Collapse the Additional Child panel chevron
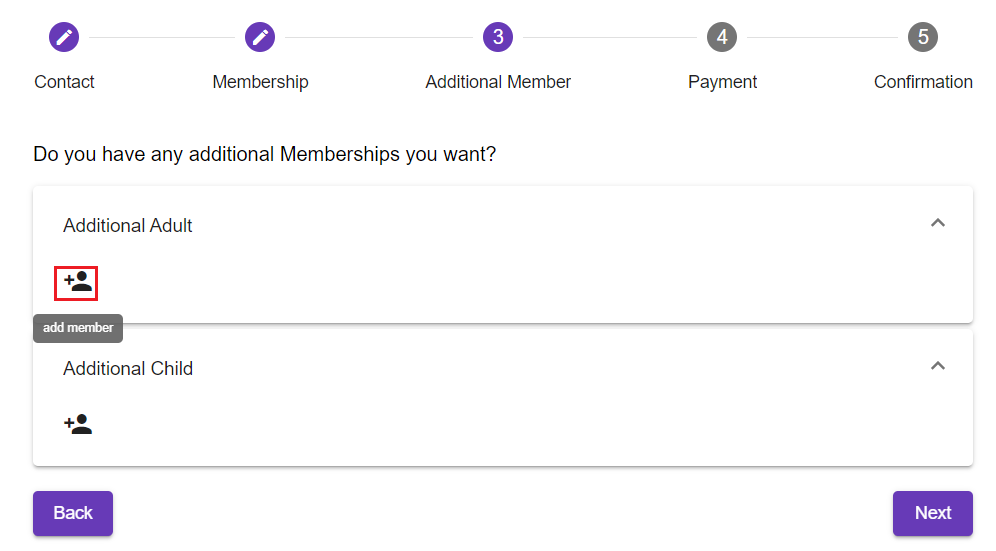 pos(937,366)
